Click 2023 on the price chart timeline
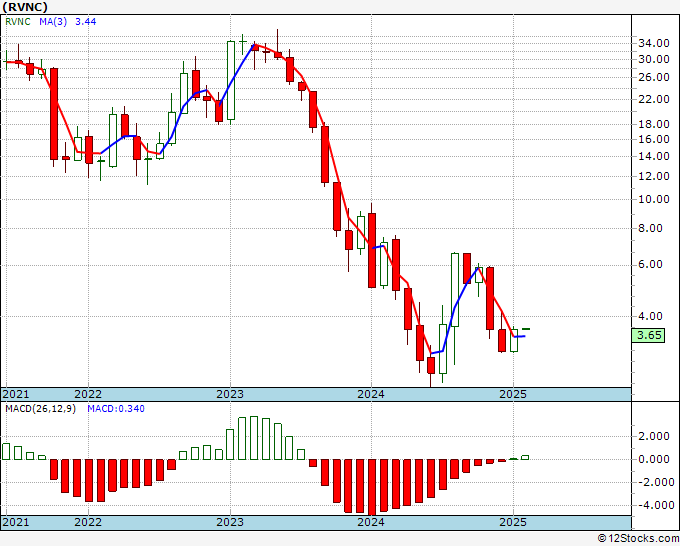The width and height of the screenshot is (680, 546). [x=230, y=394]
